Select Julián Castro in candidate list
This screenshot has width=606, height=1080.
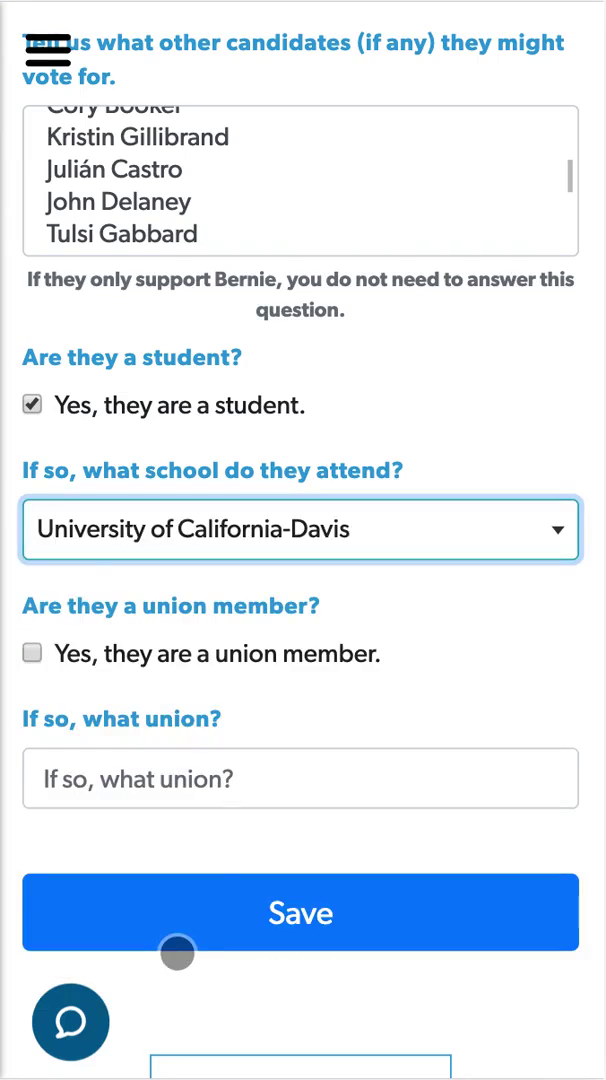(114, 169)
